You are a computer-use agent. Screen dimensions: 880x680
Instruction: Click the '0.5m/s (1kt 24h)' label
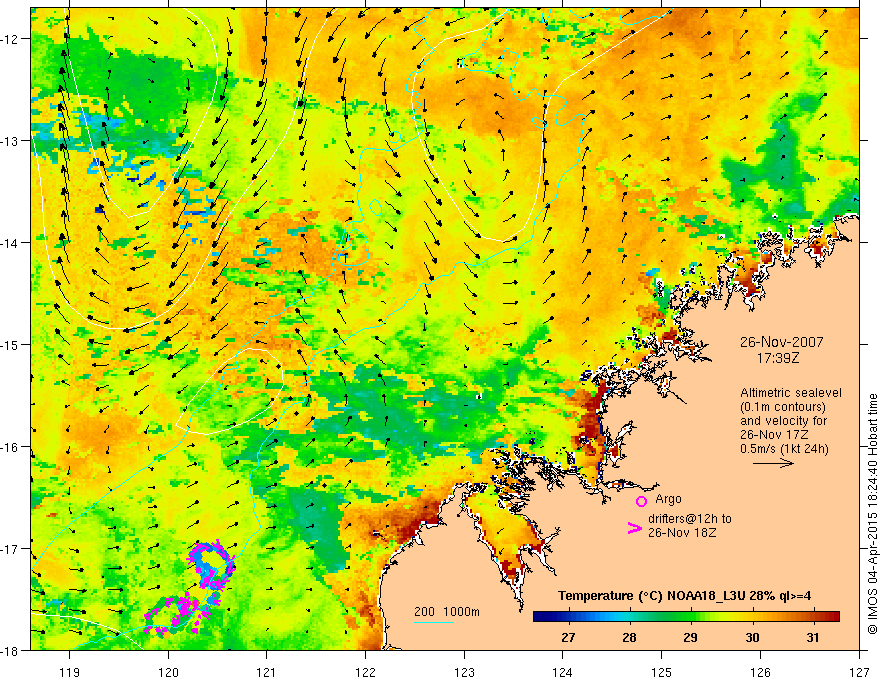(784, 449)
